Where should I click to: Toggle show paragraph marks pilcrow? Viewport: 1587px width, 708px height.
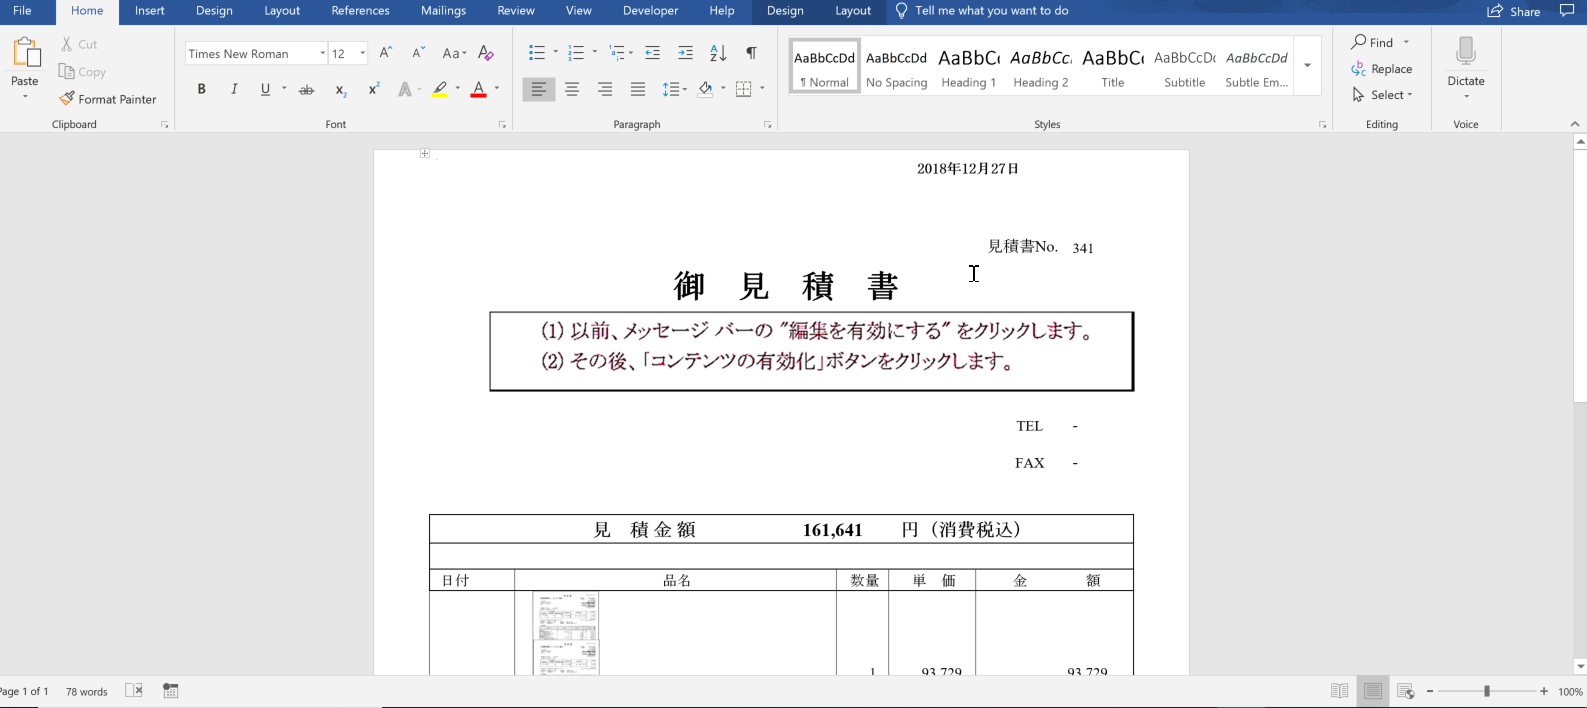click(751, 53)
